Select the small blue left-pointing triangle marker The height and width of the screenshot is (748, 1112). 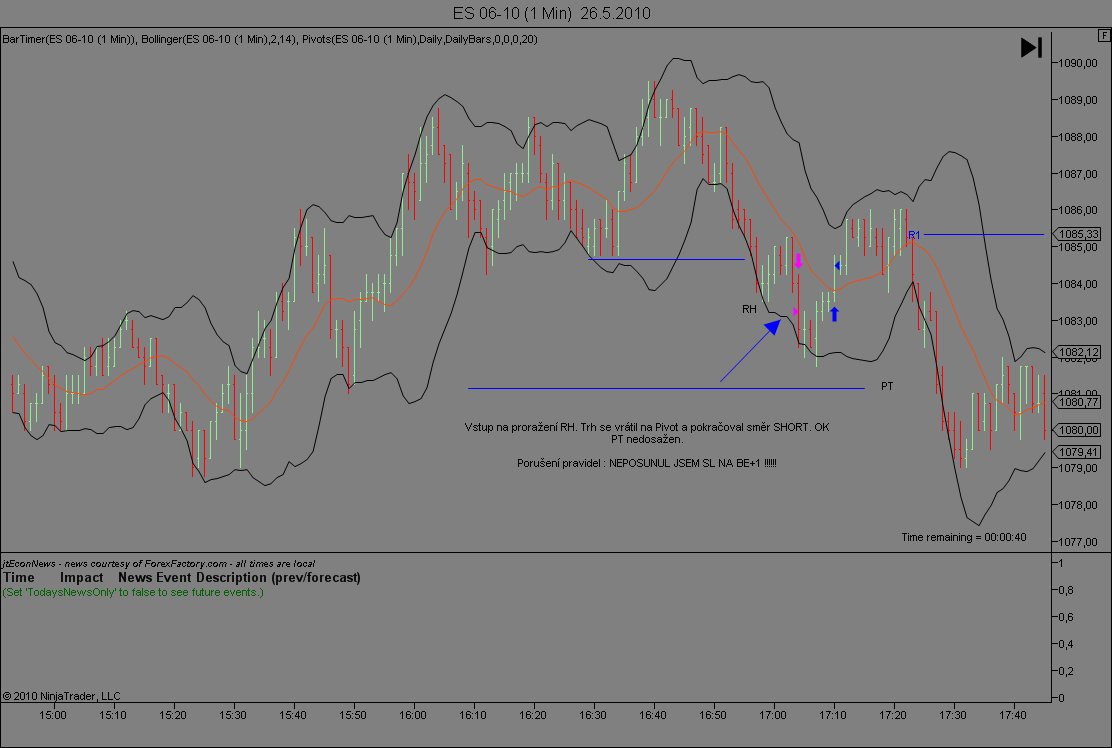[x=837, y=266]
